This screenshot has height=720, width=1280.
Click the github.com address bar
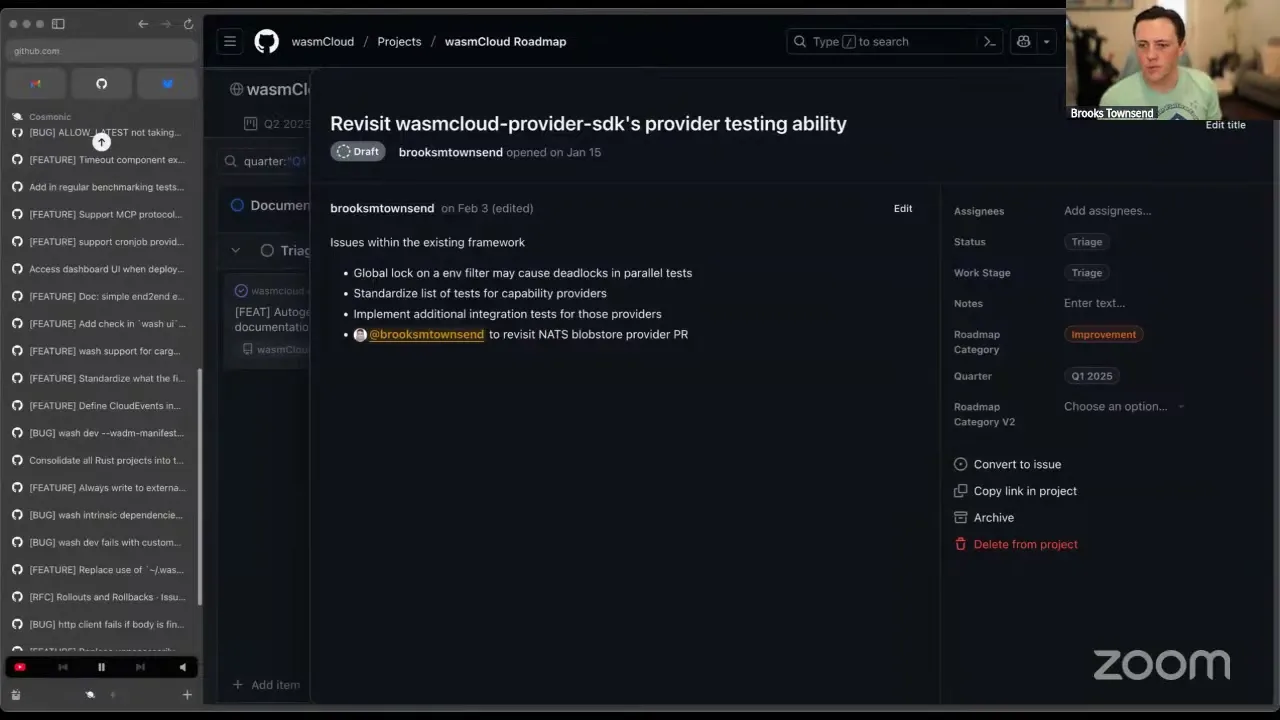101,51
